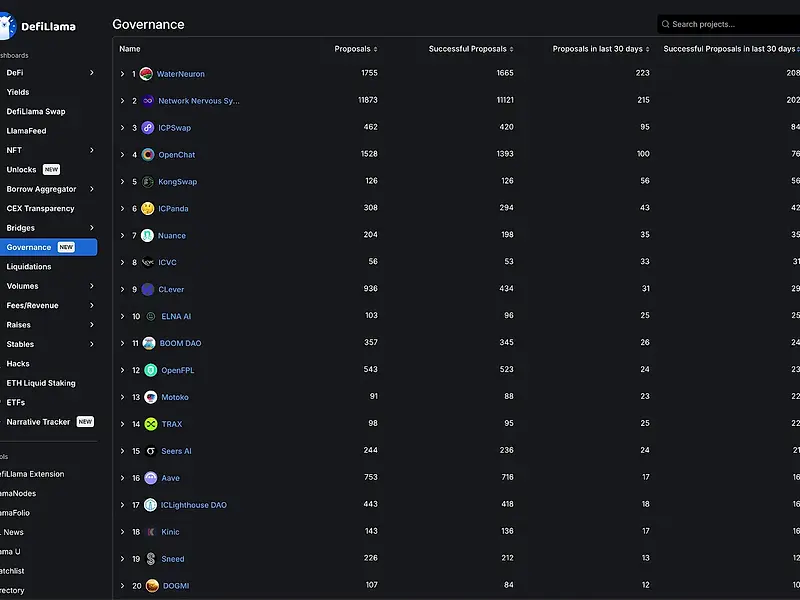Image resolution: width=800 pixels, height=600 pixels.
Task: Click the OpenFPL green logo icon
Action: 150,370
